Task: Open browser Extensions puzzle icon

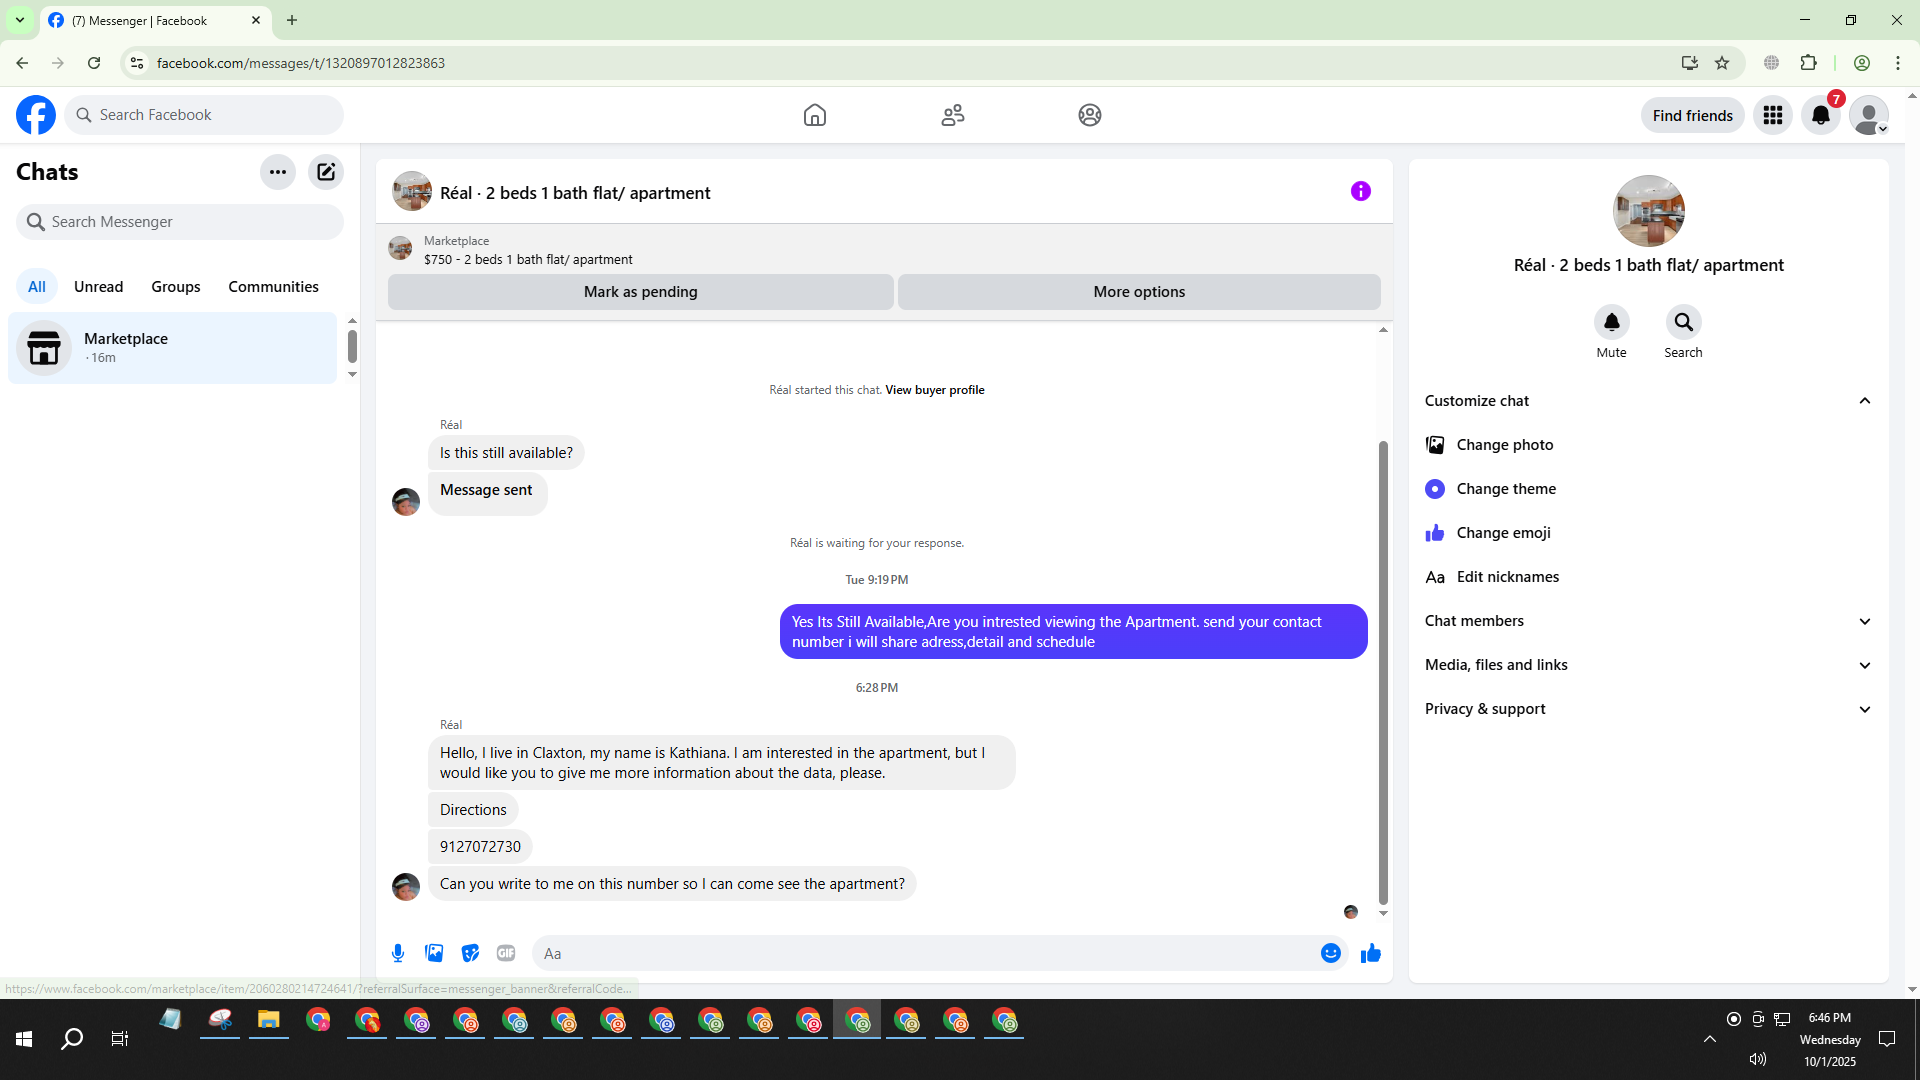Action: tap(1808, 63)
